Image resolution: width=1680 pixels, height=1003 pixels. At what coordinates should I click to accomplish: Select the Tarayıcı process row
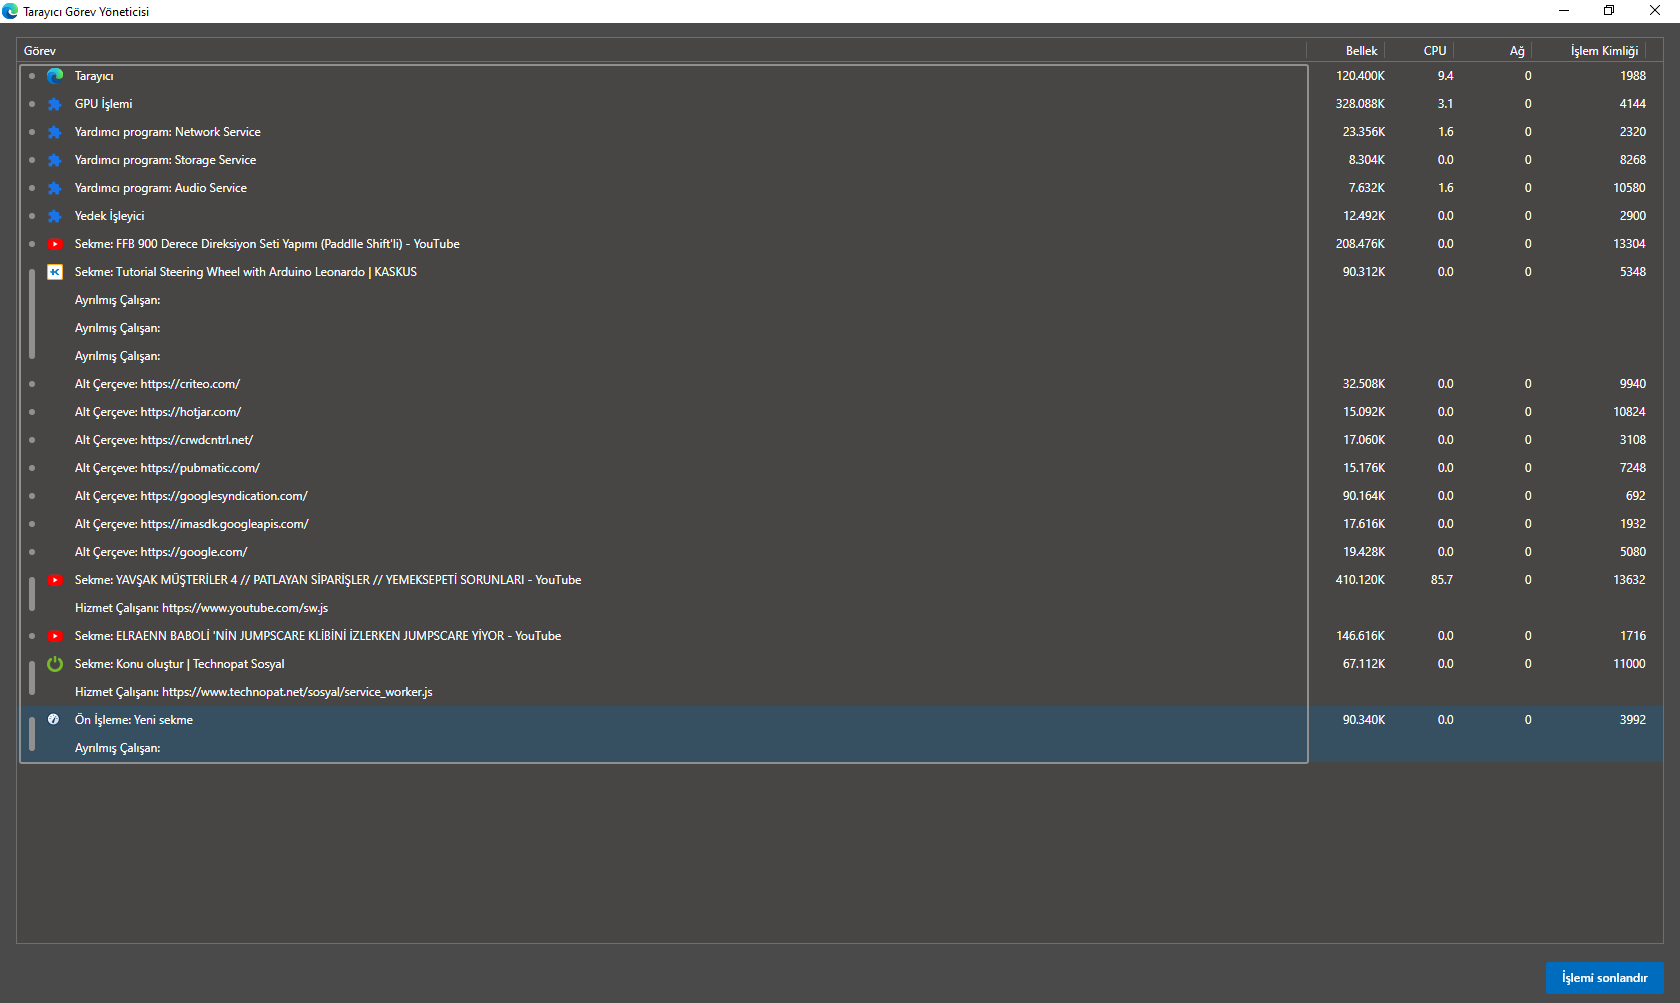coord(840,76)
